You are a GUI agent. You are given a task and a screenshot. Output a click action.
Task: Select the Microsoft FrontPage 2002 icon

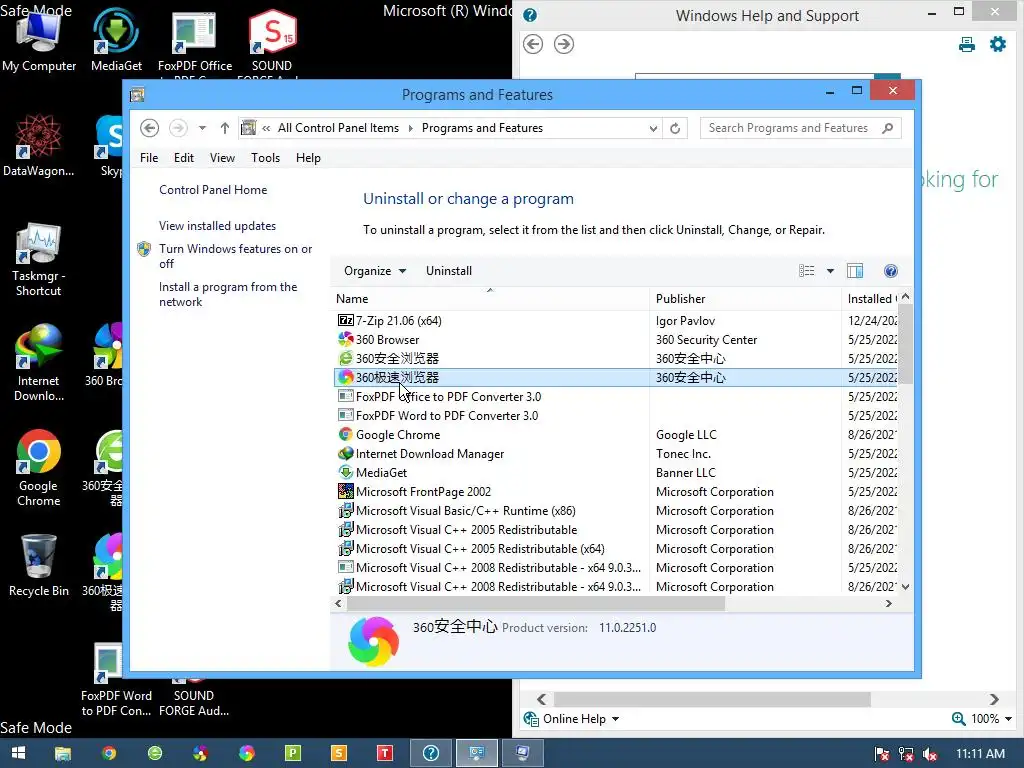[345, 492]
